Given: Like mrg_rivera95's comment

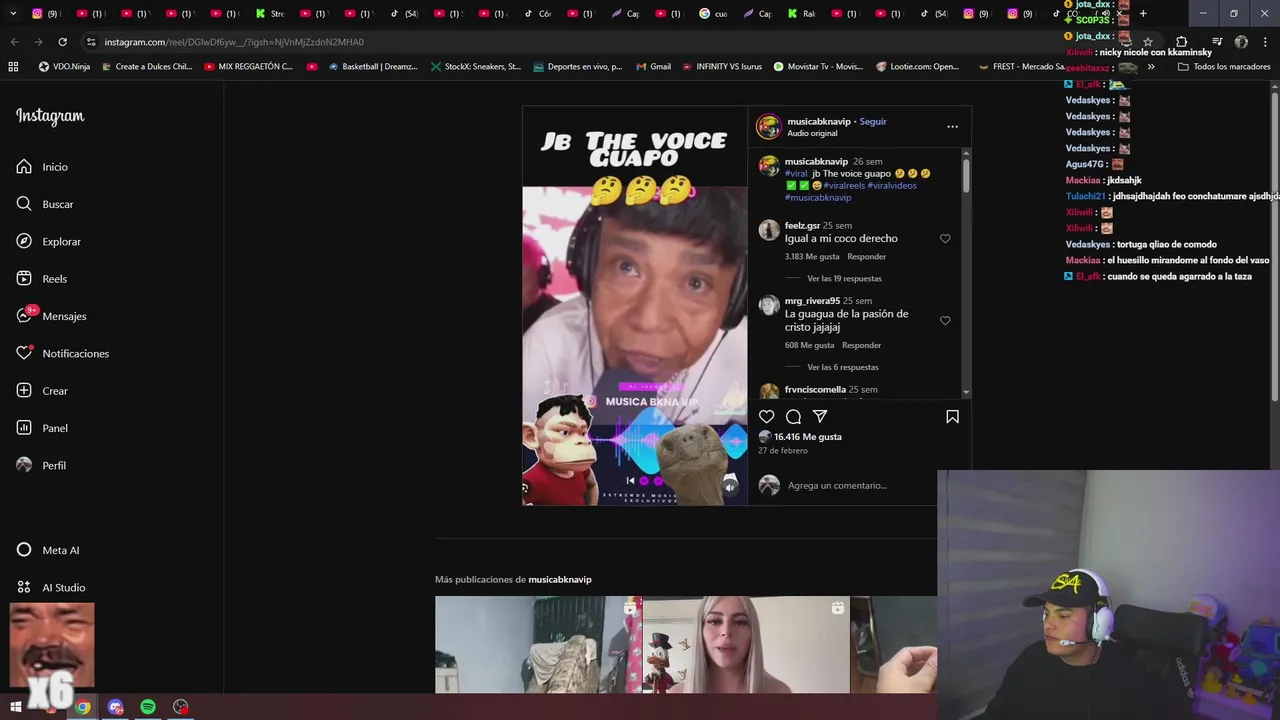Looking at the screenshot, I should point(945,321).
